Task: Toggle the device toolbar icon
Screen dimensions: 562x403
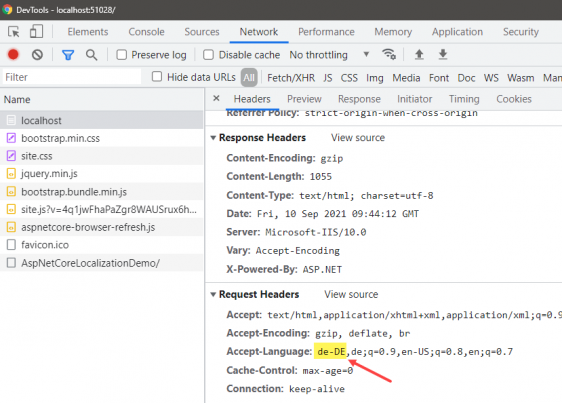Action: tap(36, 32)
